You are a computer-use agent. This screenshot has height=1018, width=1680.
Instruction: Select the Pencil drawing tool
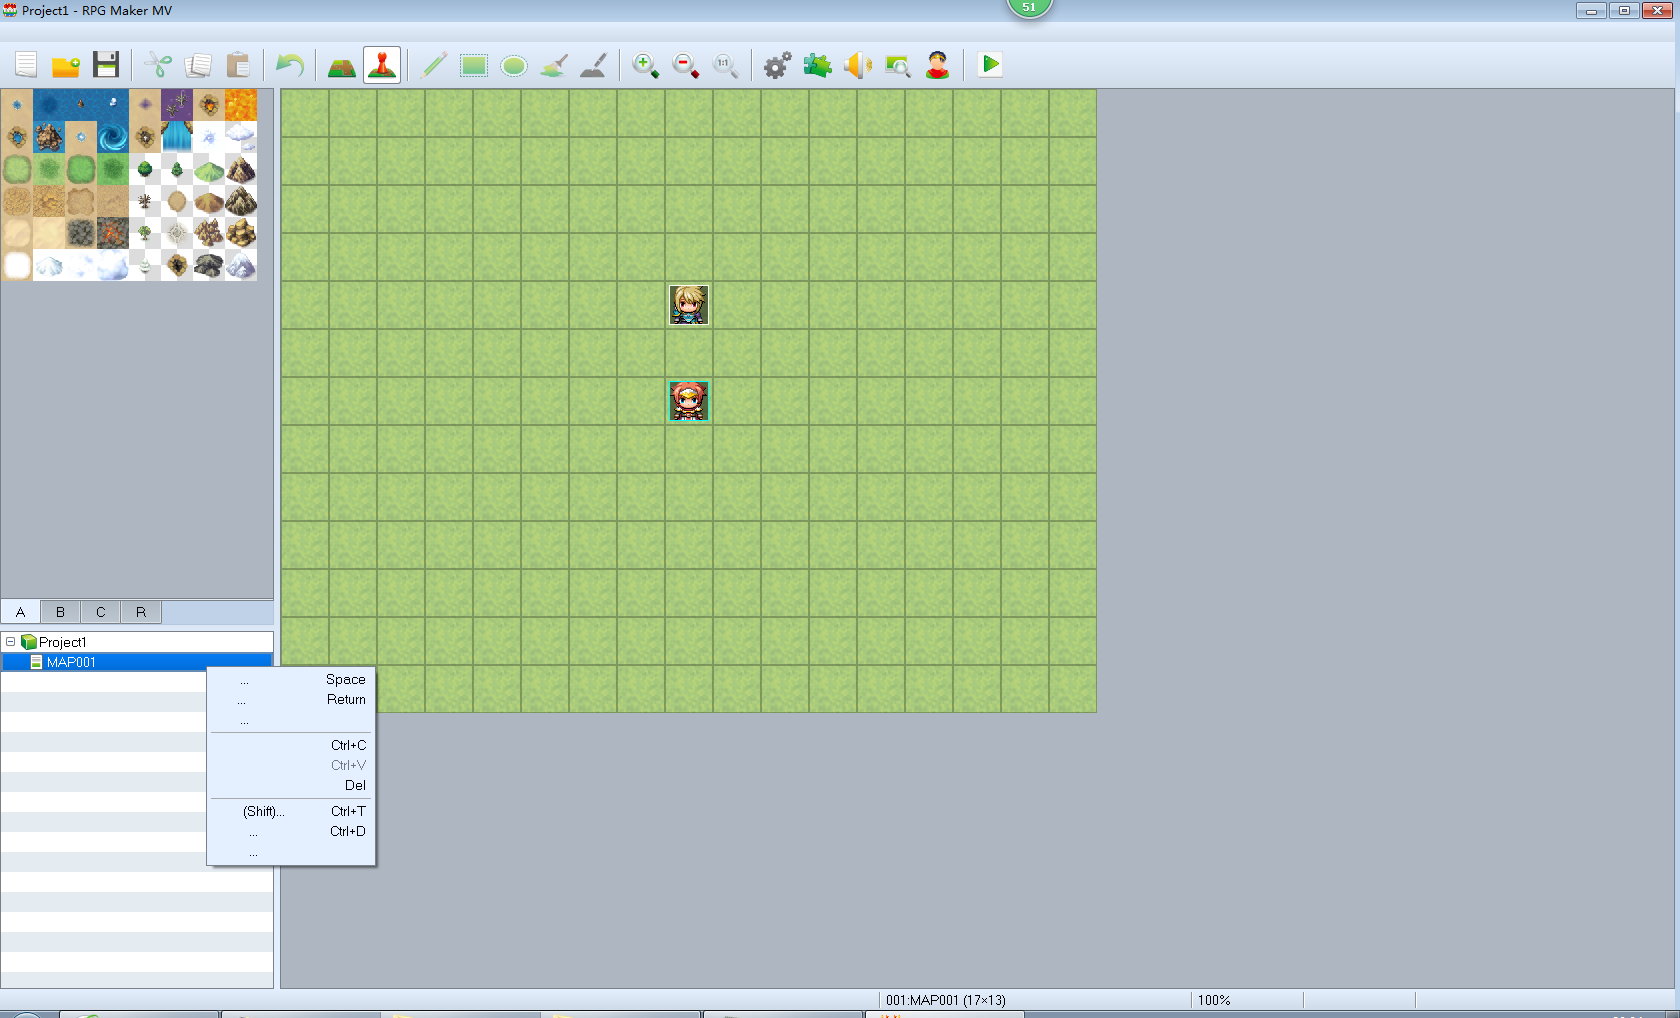coord(434,65)
